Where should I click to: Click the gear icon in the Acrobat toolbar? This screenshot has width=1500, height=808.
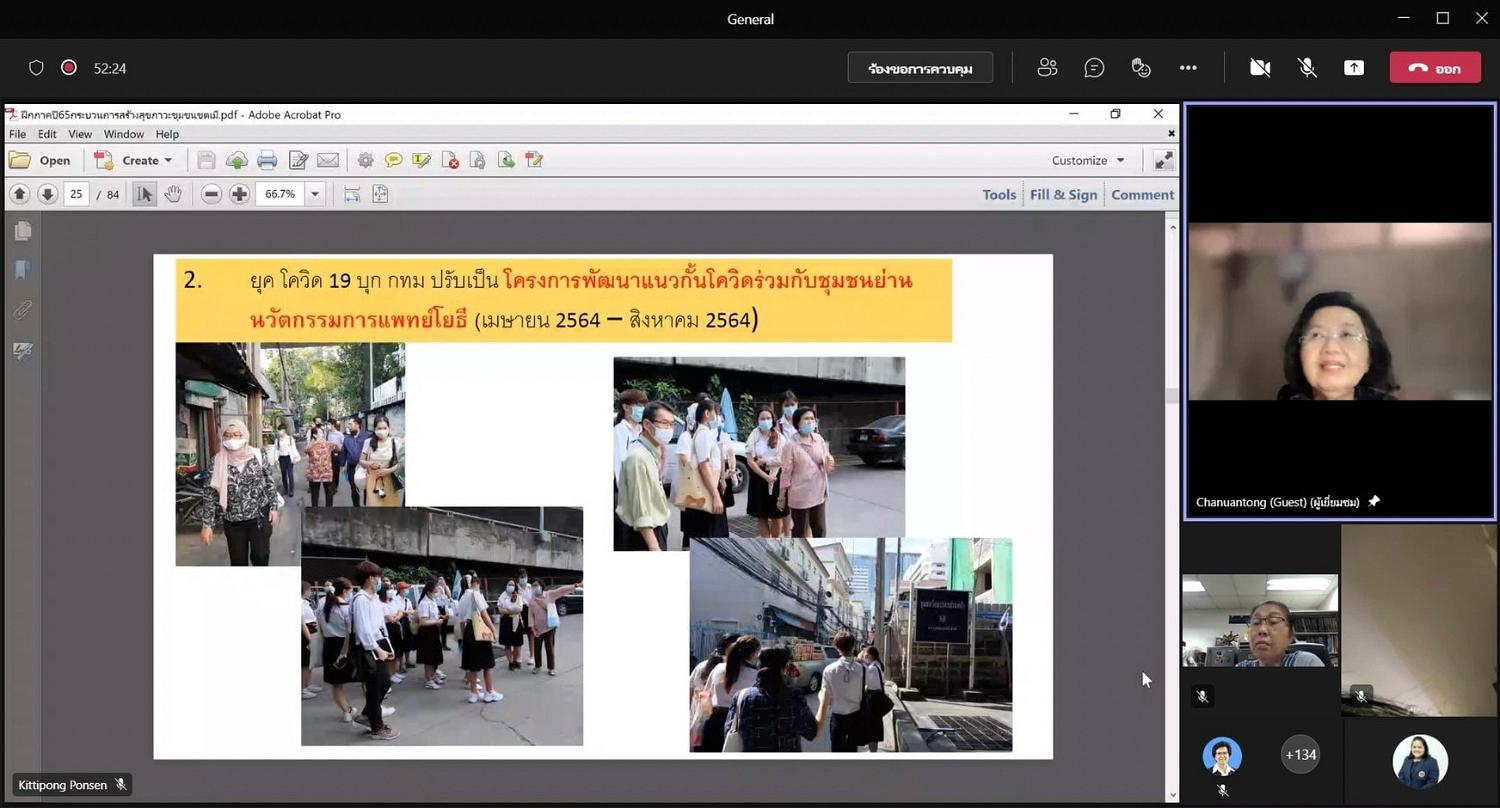coord(366,160)
